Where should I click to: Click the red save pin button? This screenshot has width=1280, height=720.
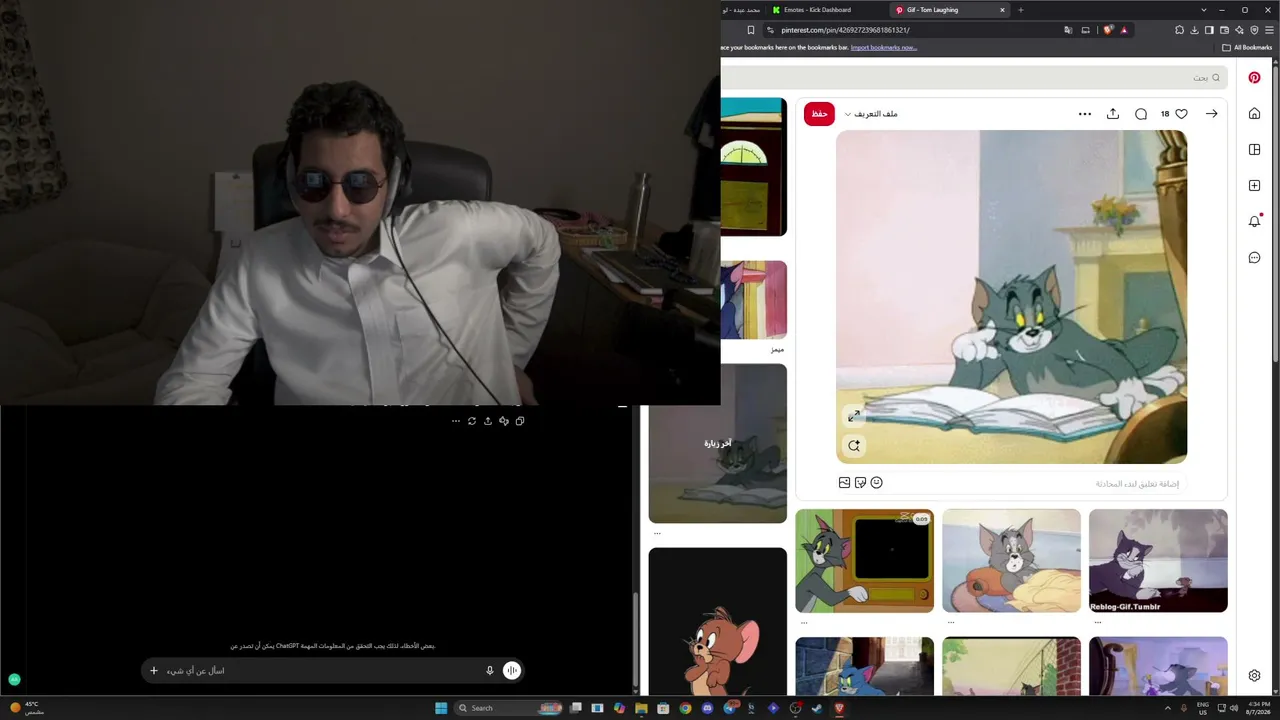pos(819,114)
